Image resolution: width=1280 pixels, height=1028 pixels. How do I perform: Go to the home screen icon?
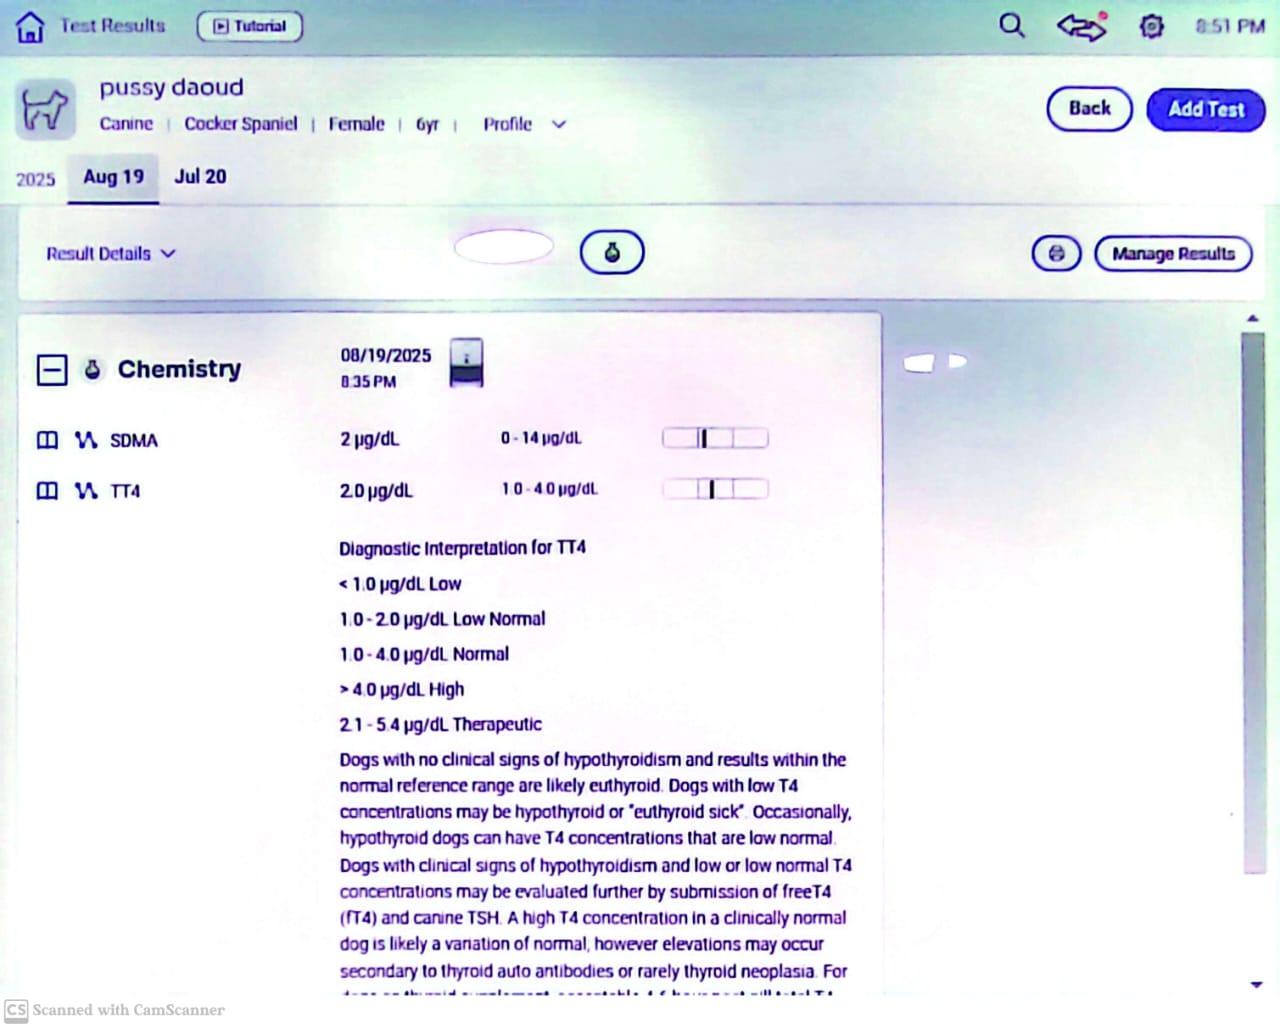point(30,27)
